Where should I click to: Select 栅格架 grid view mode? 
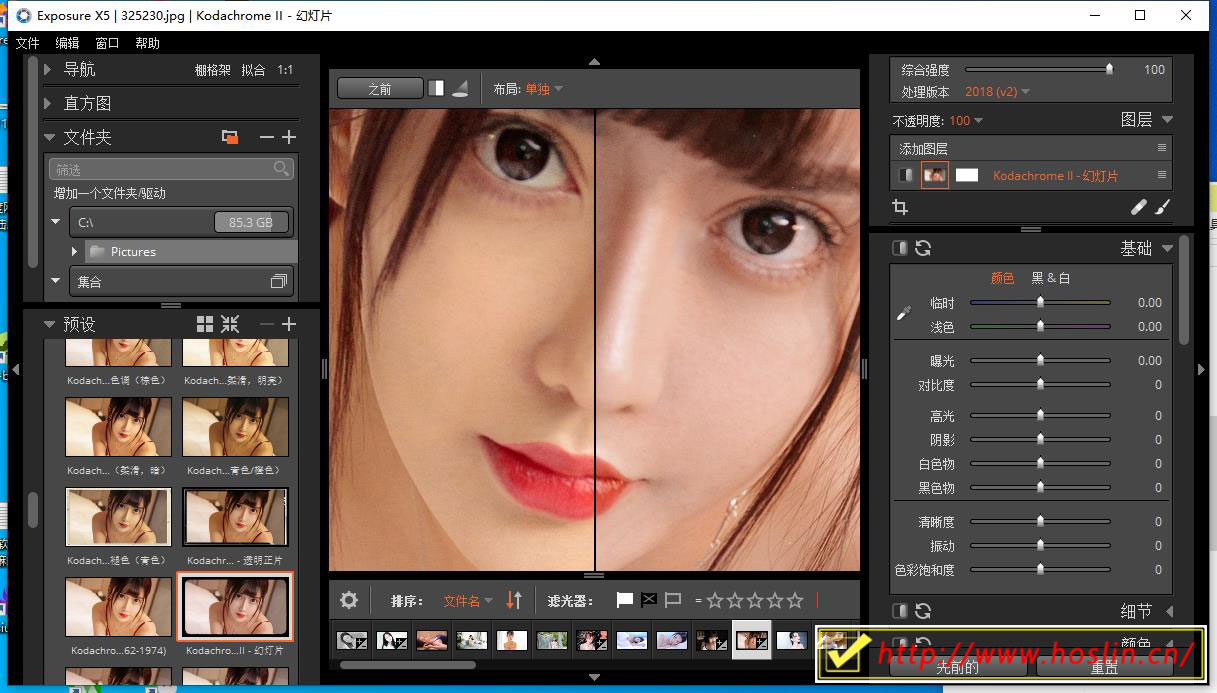[213, 70]
